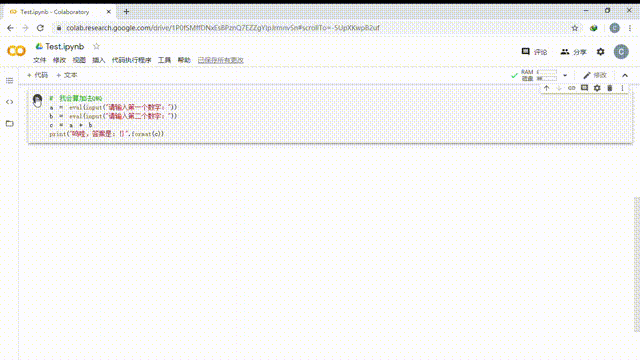
Task: Click the 分享 share button
Action: pyautogui.click(x=573, y=52)
